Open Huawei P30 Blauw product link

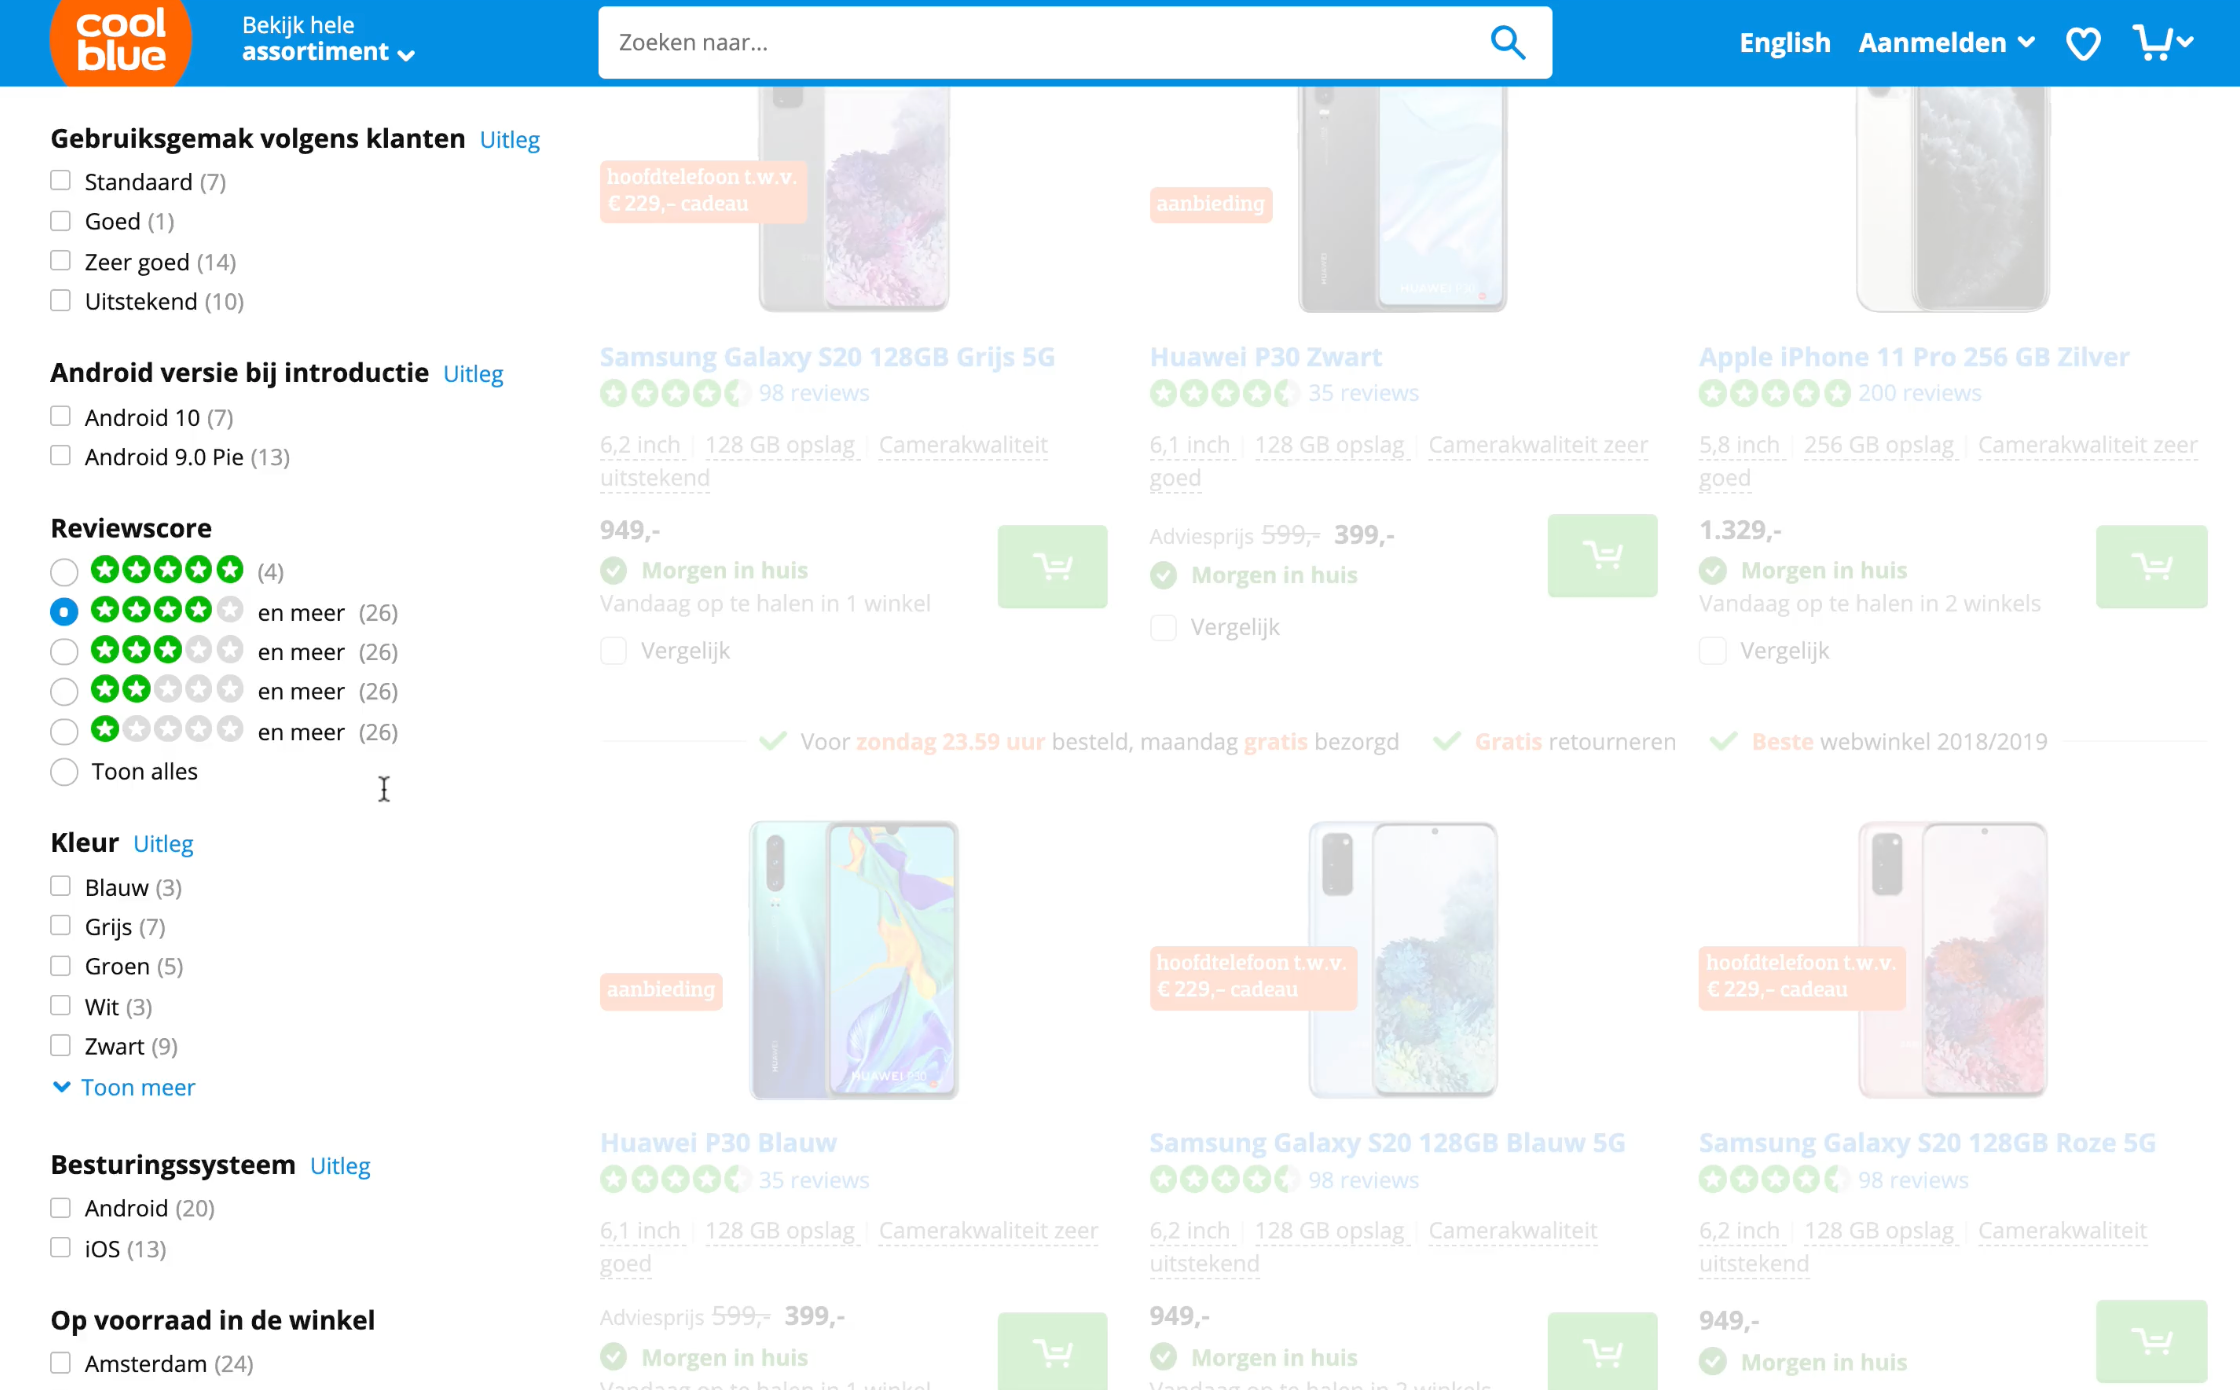718,1143
